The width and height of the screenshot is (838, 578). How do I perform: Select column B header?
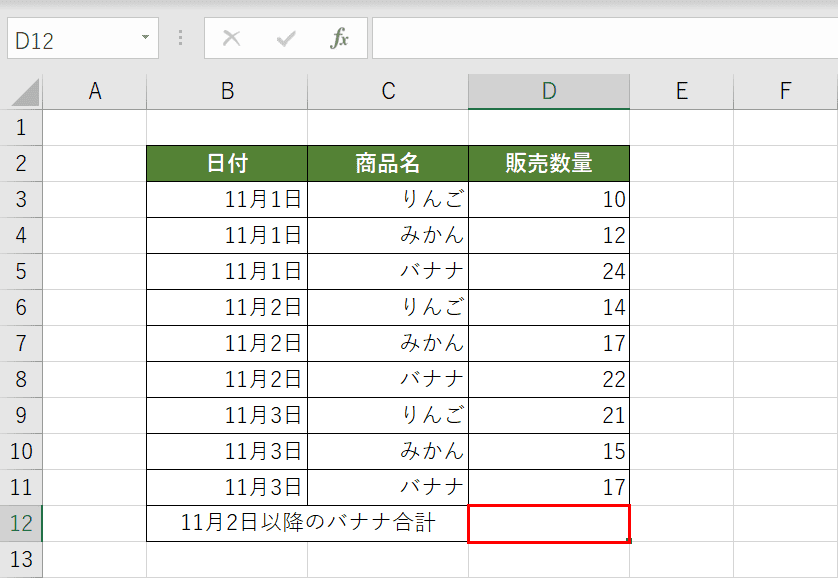(x=227, y=91)
